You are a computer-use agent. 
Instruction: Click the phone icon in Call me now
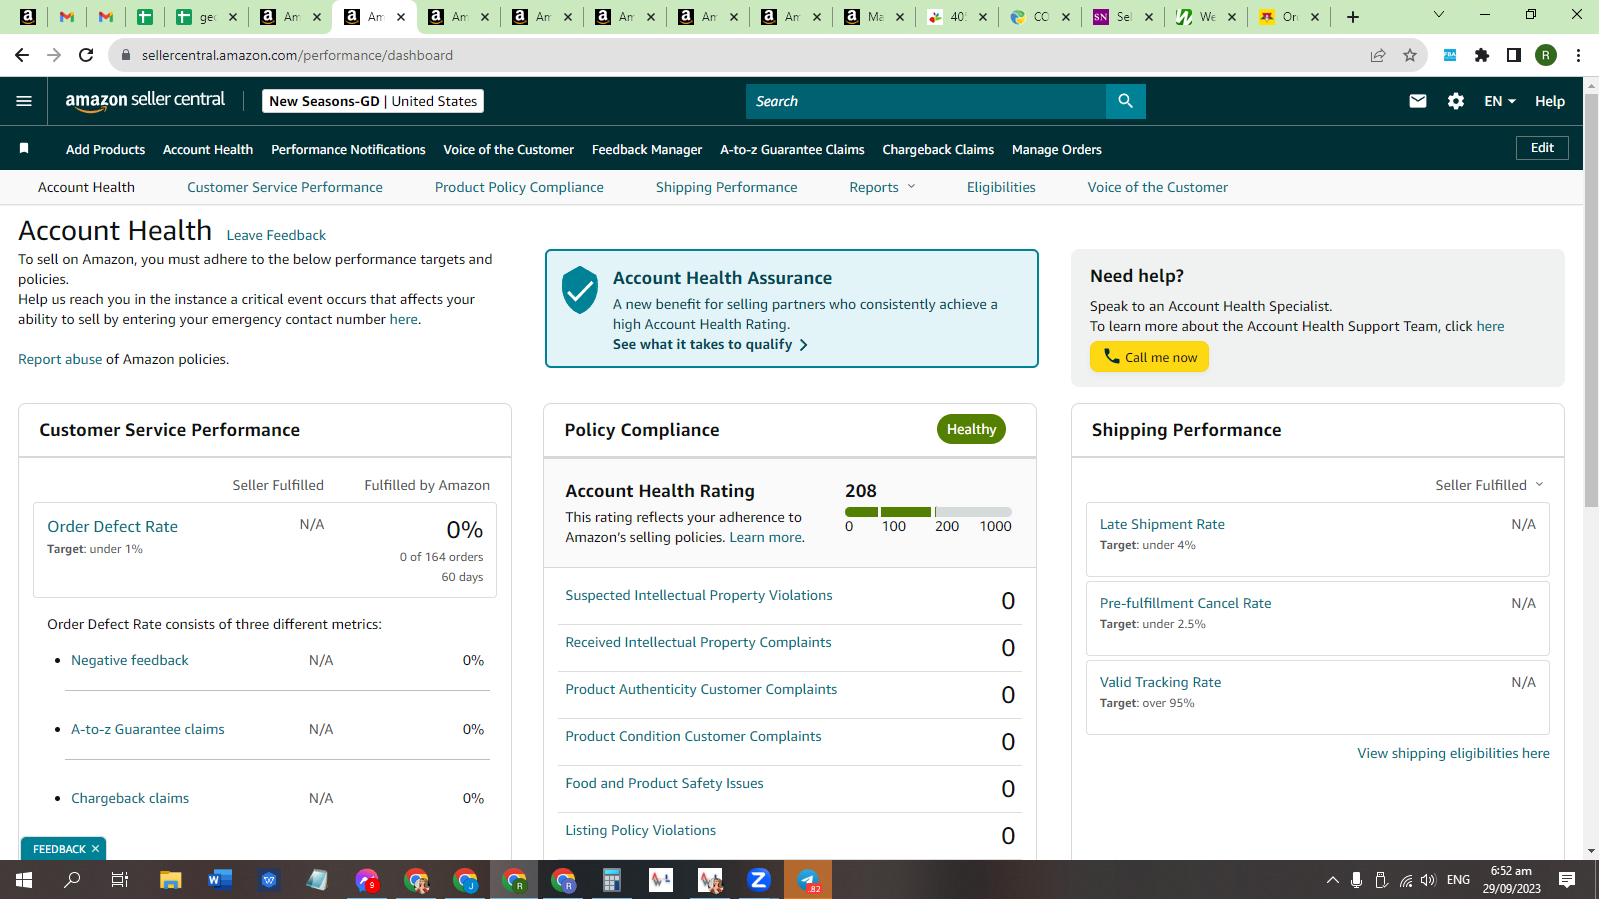[x=1111, y=356]
